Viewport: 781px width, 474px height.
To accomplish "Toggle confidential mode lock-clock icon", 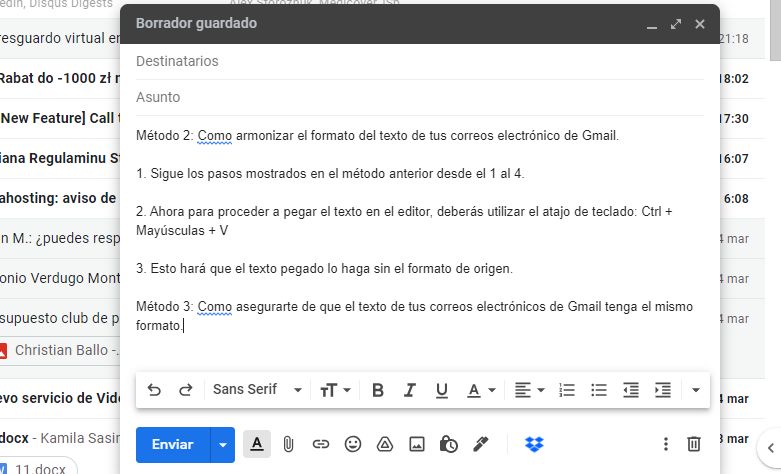I will click(x=448, y=444).
